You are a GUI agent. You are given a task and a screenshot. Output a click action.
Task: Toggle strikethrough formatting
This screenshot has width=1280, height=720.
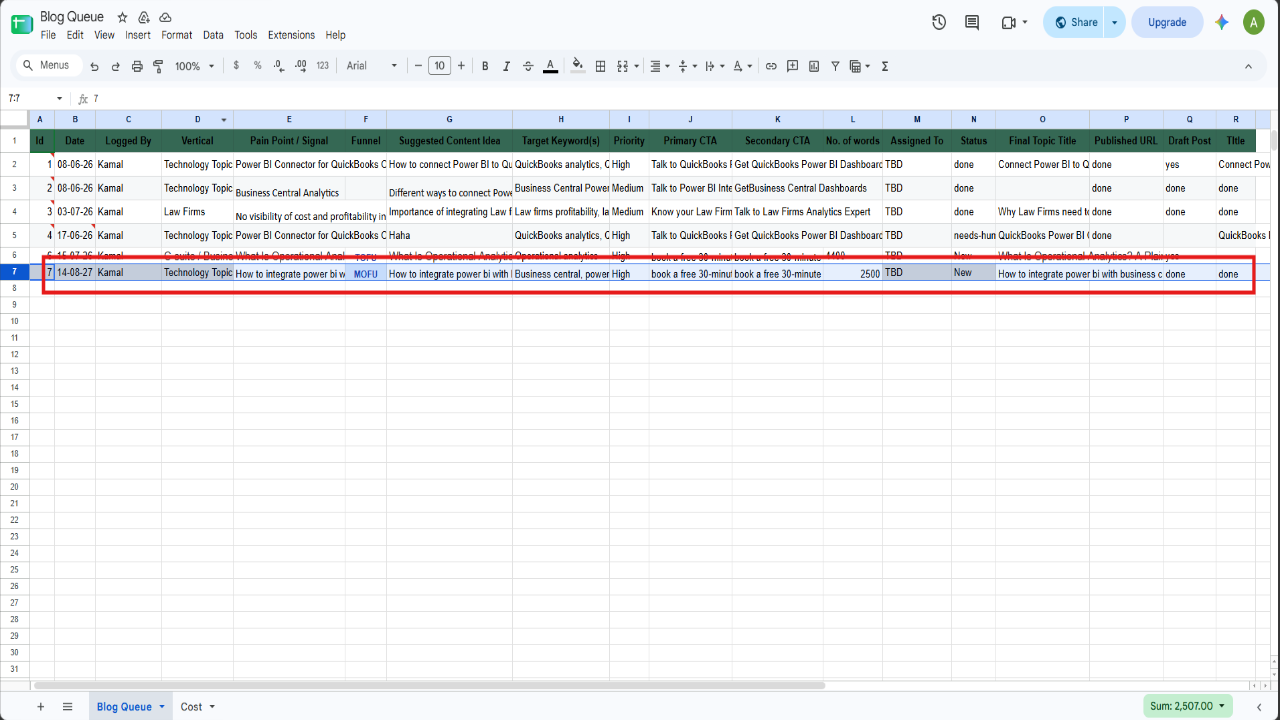click(x=528, y=66)
